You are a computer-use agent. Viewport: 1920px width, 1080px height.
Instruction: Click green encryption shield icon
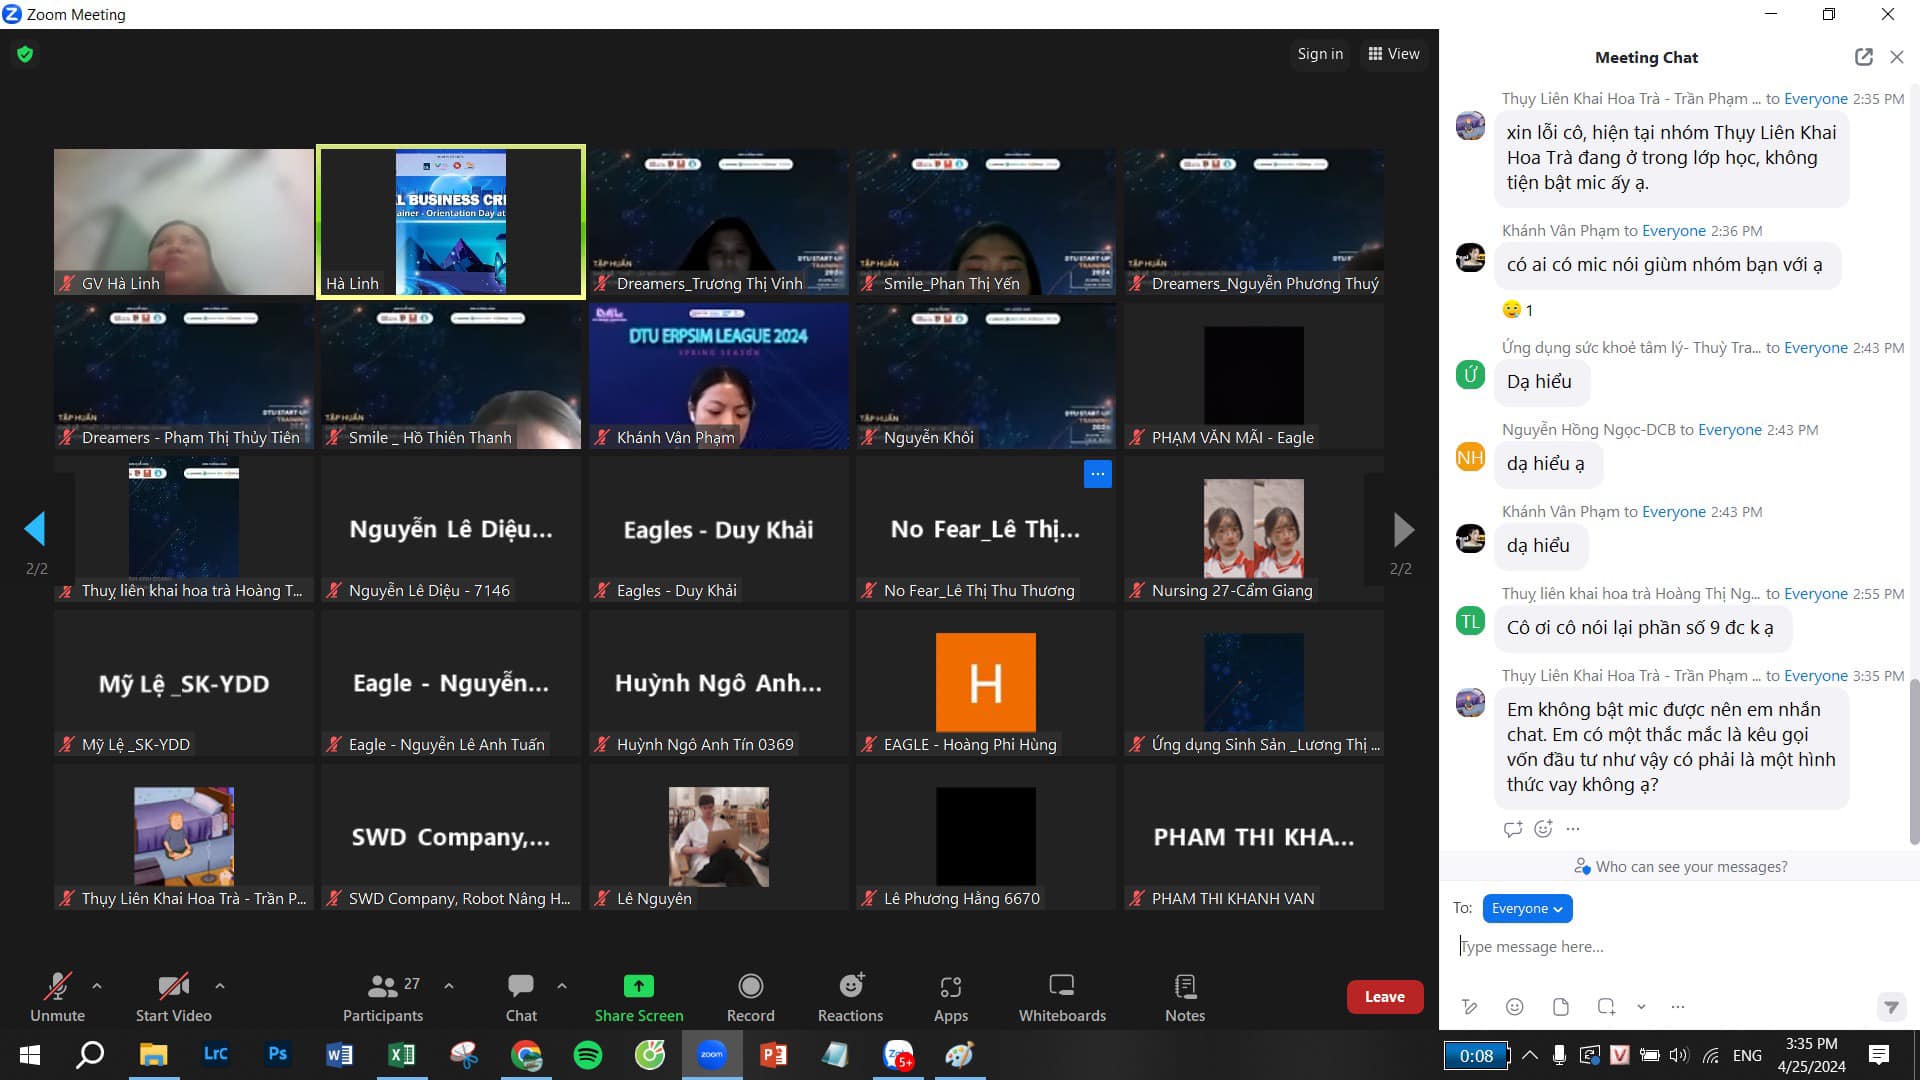[x=25, y=54]
